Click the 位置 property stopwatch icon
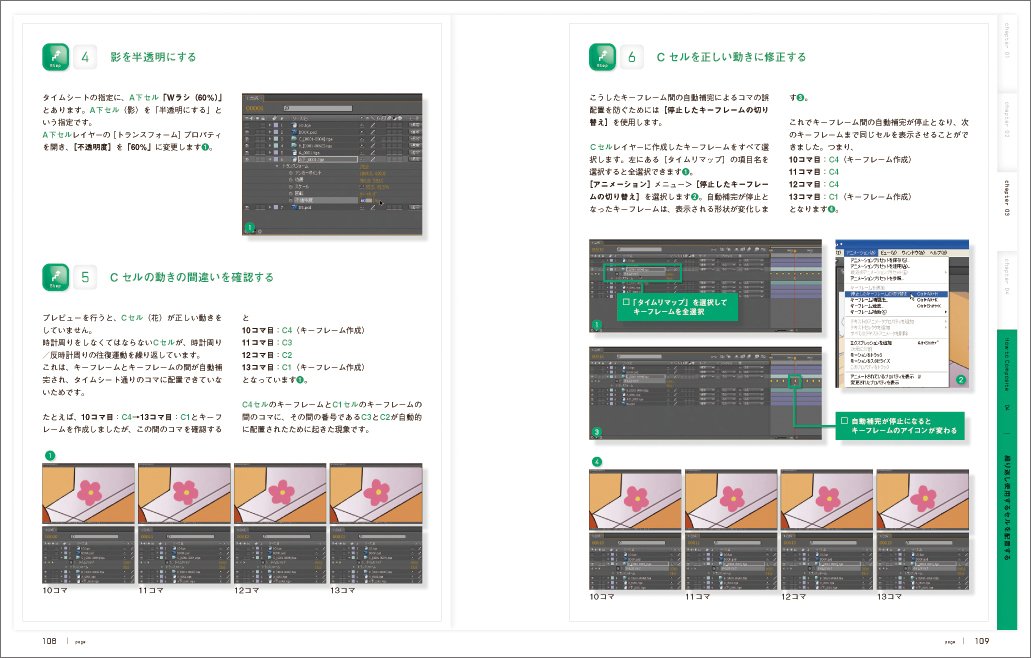The height and width of the screenshot is (658, 1031). pyautogui.click(x=291, y=179)
